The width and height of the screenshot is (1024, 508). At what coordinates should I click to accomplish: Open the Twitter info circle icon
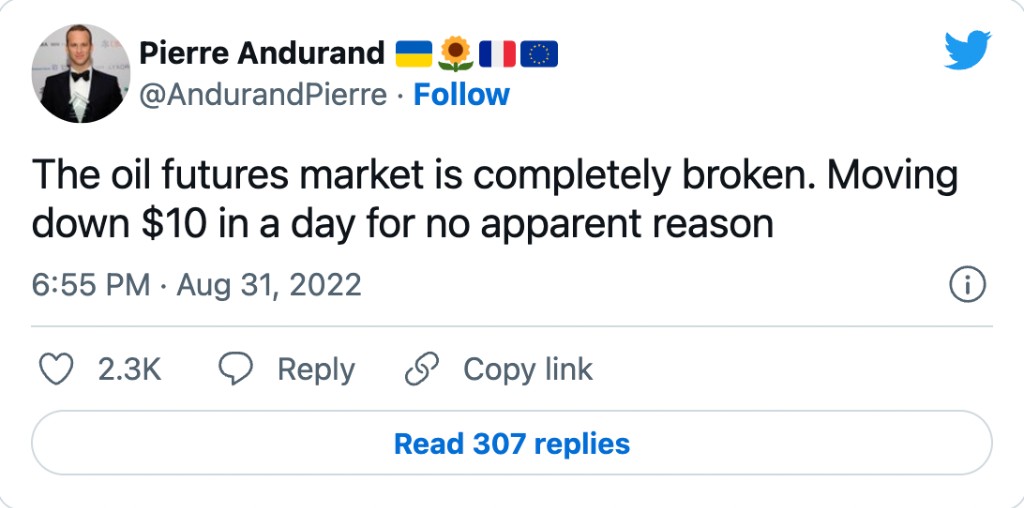pos(967,286)
